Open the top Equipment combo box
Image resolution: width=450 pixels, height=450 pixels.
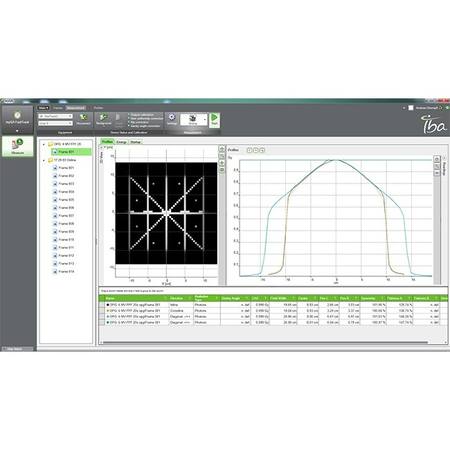[x=55, y=116]
